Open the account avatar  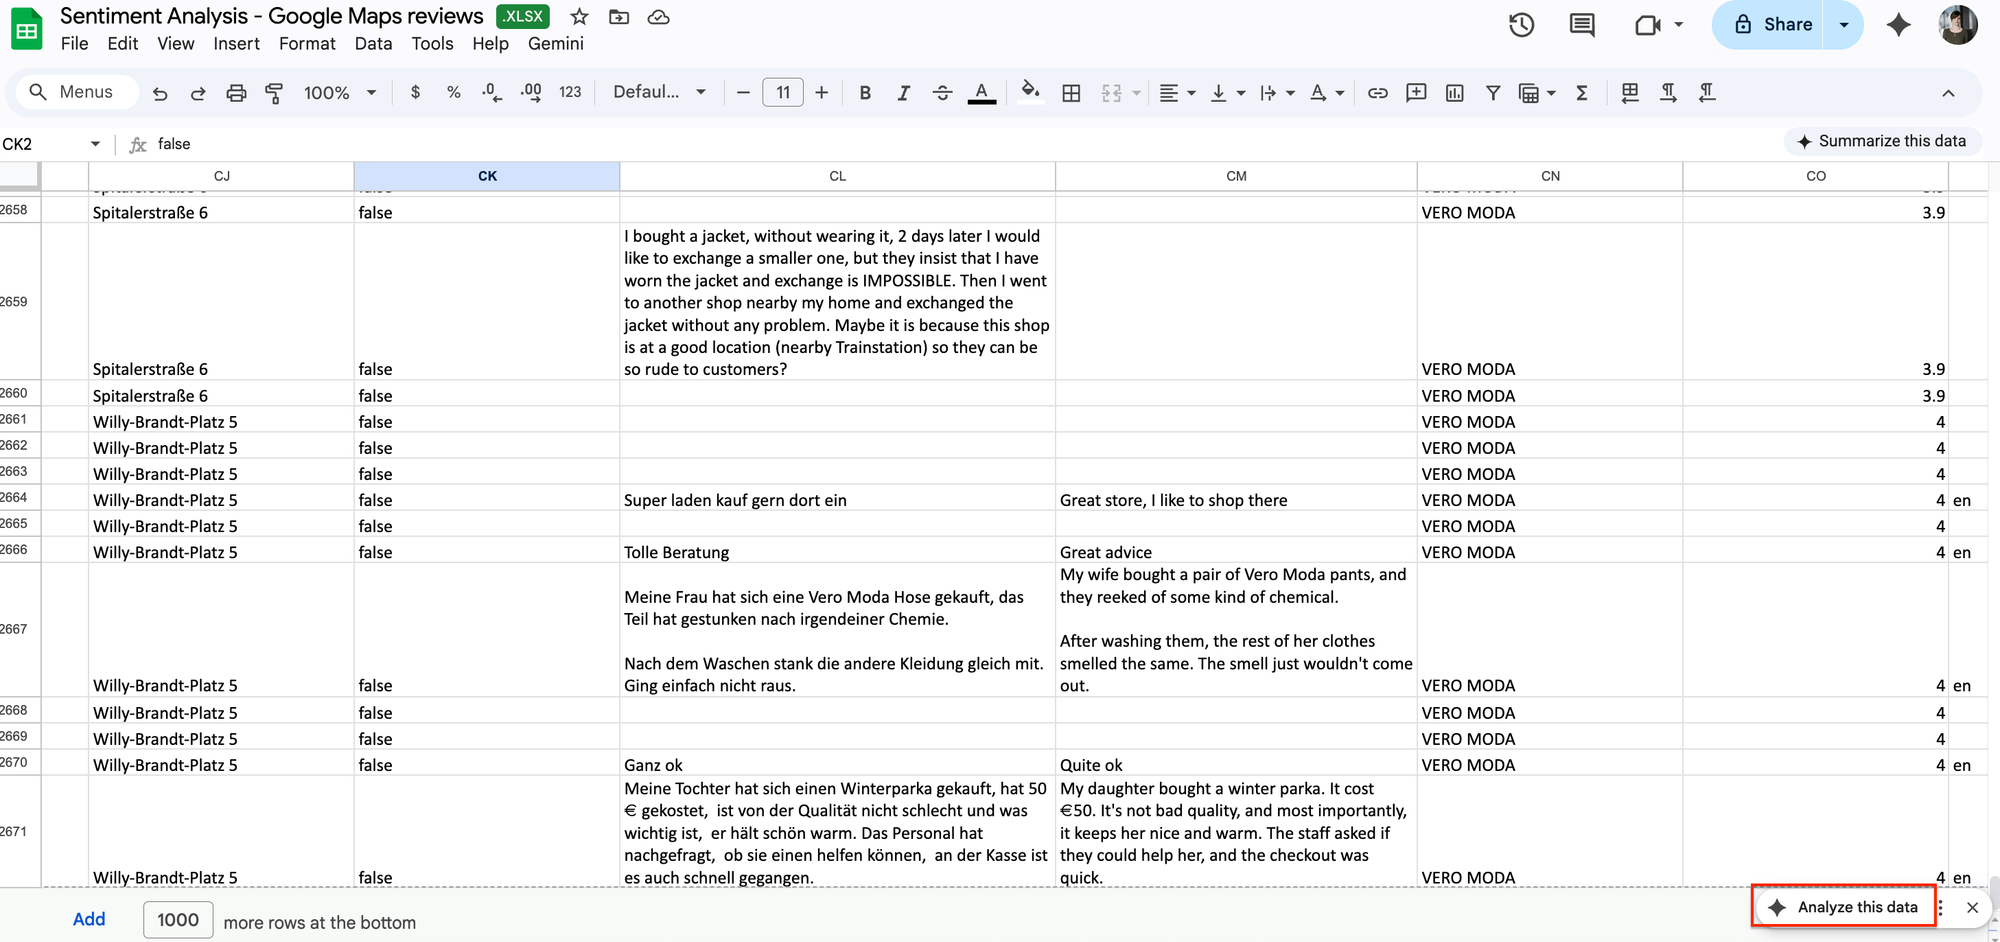tap(1957, 25)
